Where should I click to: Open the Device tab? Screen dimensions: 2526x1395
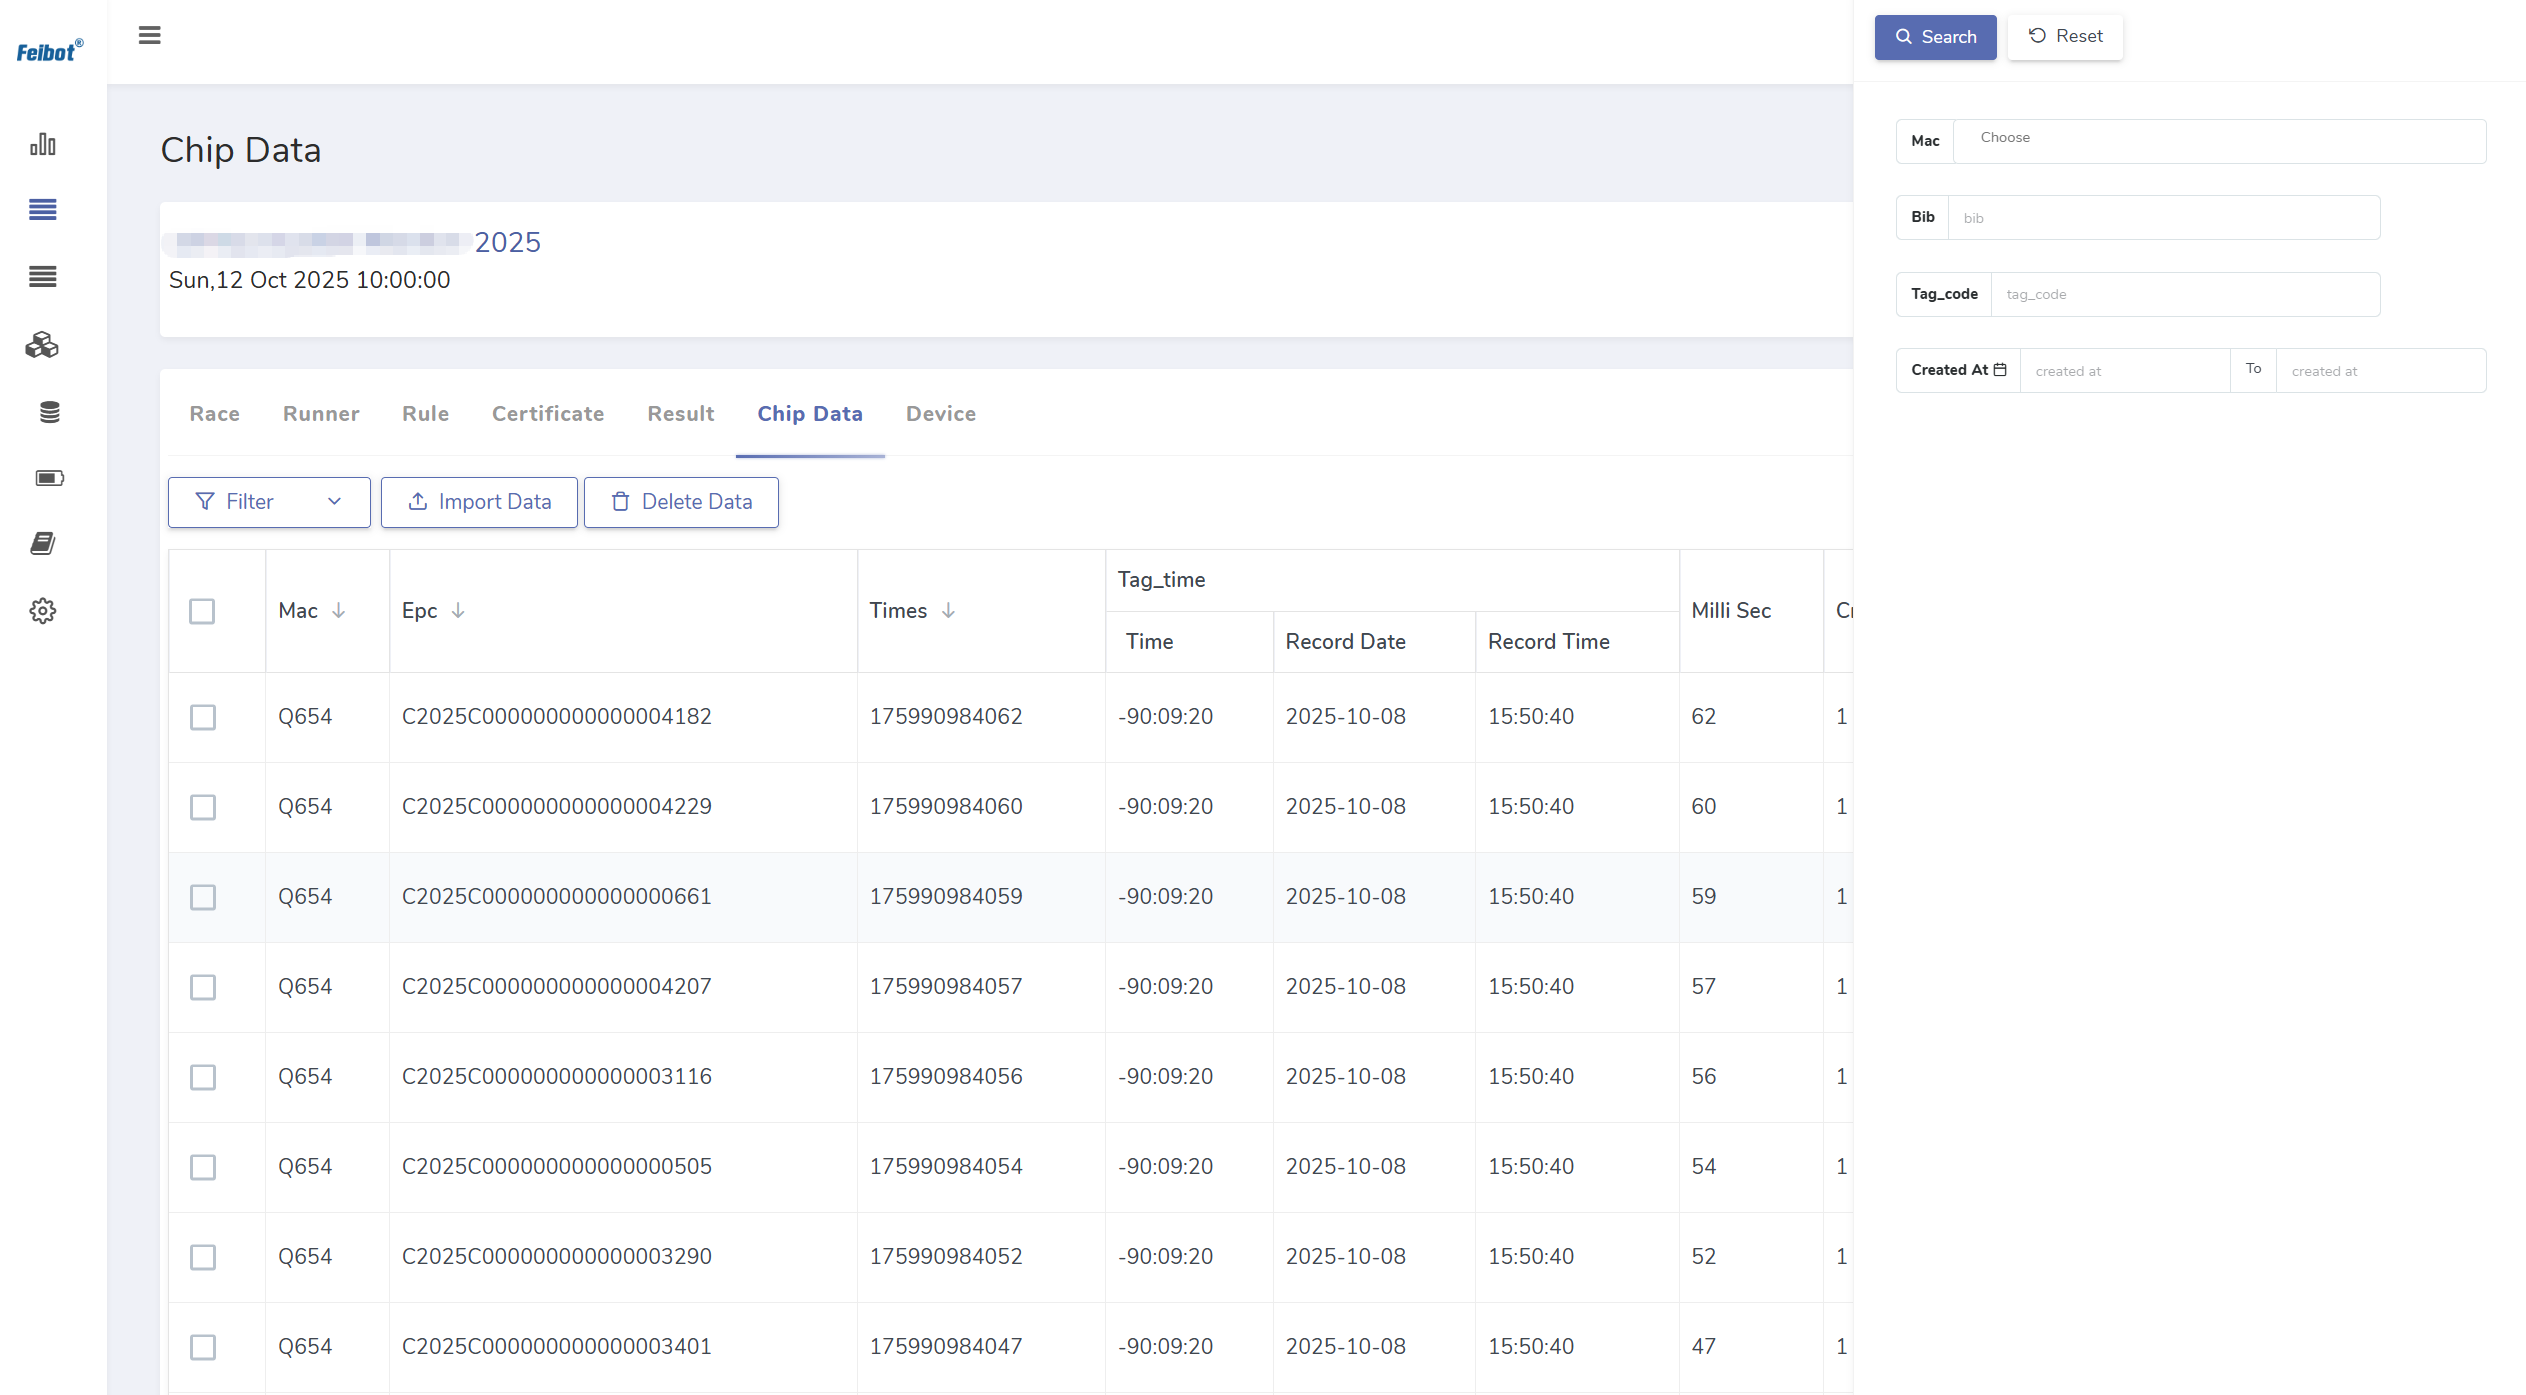click(x=940, y=414)
